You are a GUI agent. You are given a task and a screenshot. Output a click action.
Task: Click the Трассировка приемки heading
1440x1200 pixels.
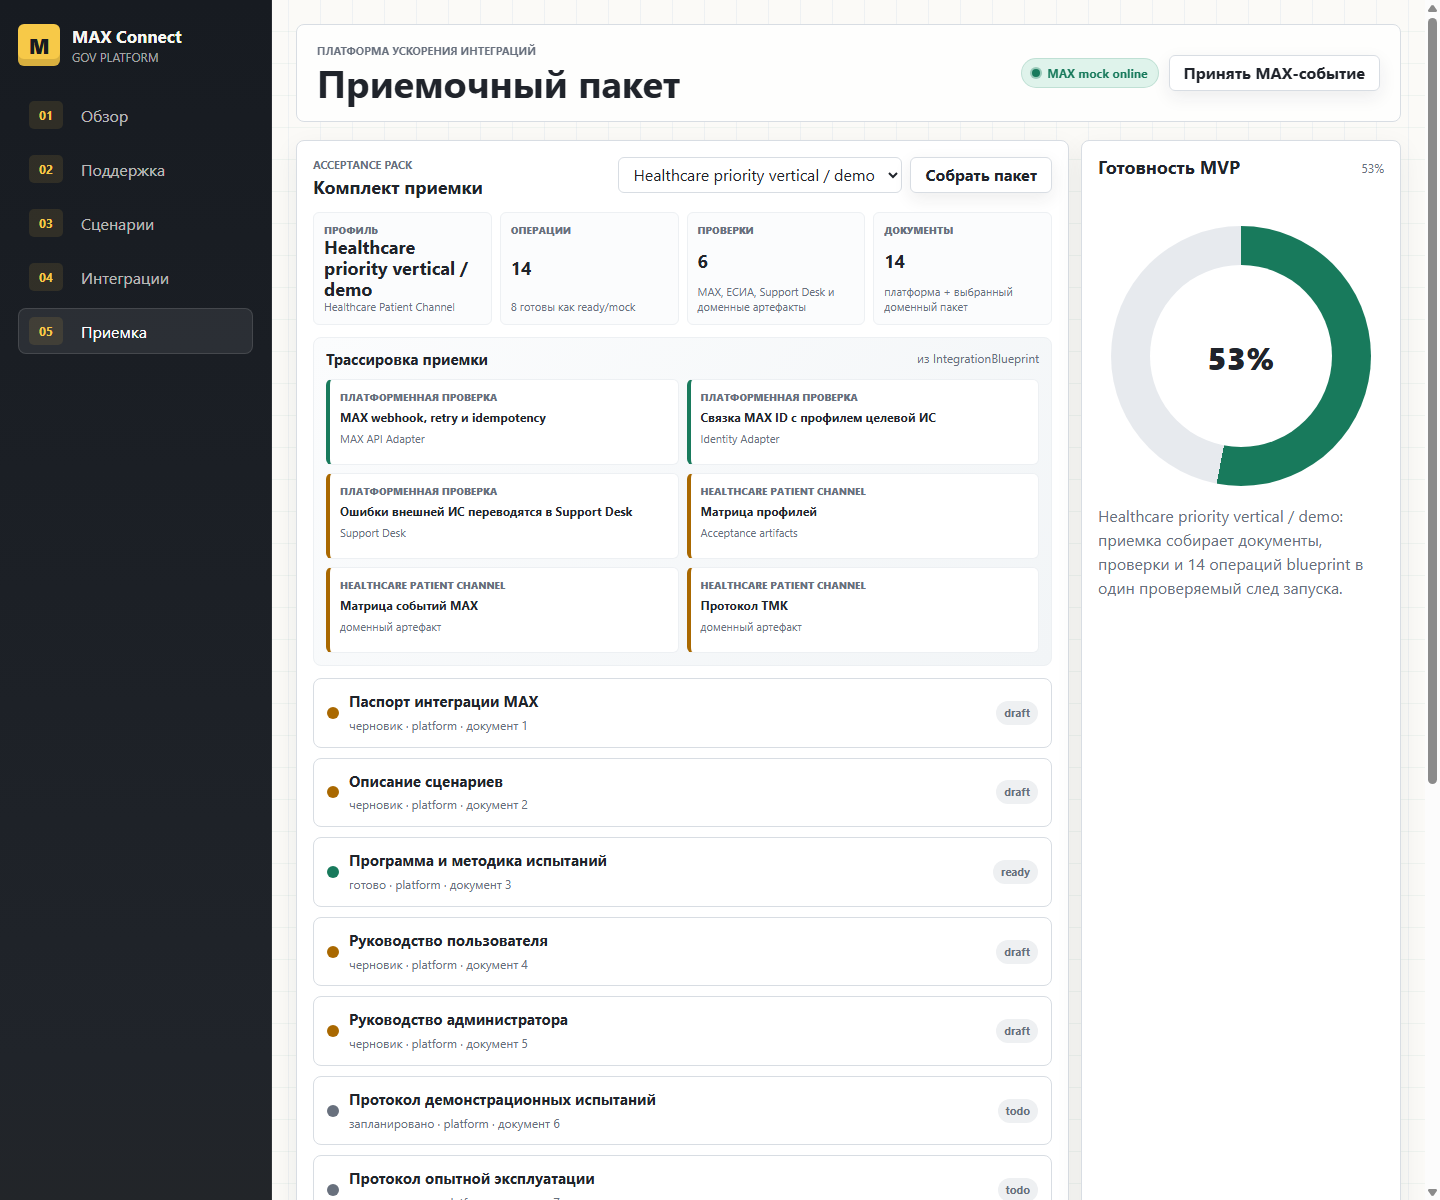point(407,360)
